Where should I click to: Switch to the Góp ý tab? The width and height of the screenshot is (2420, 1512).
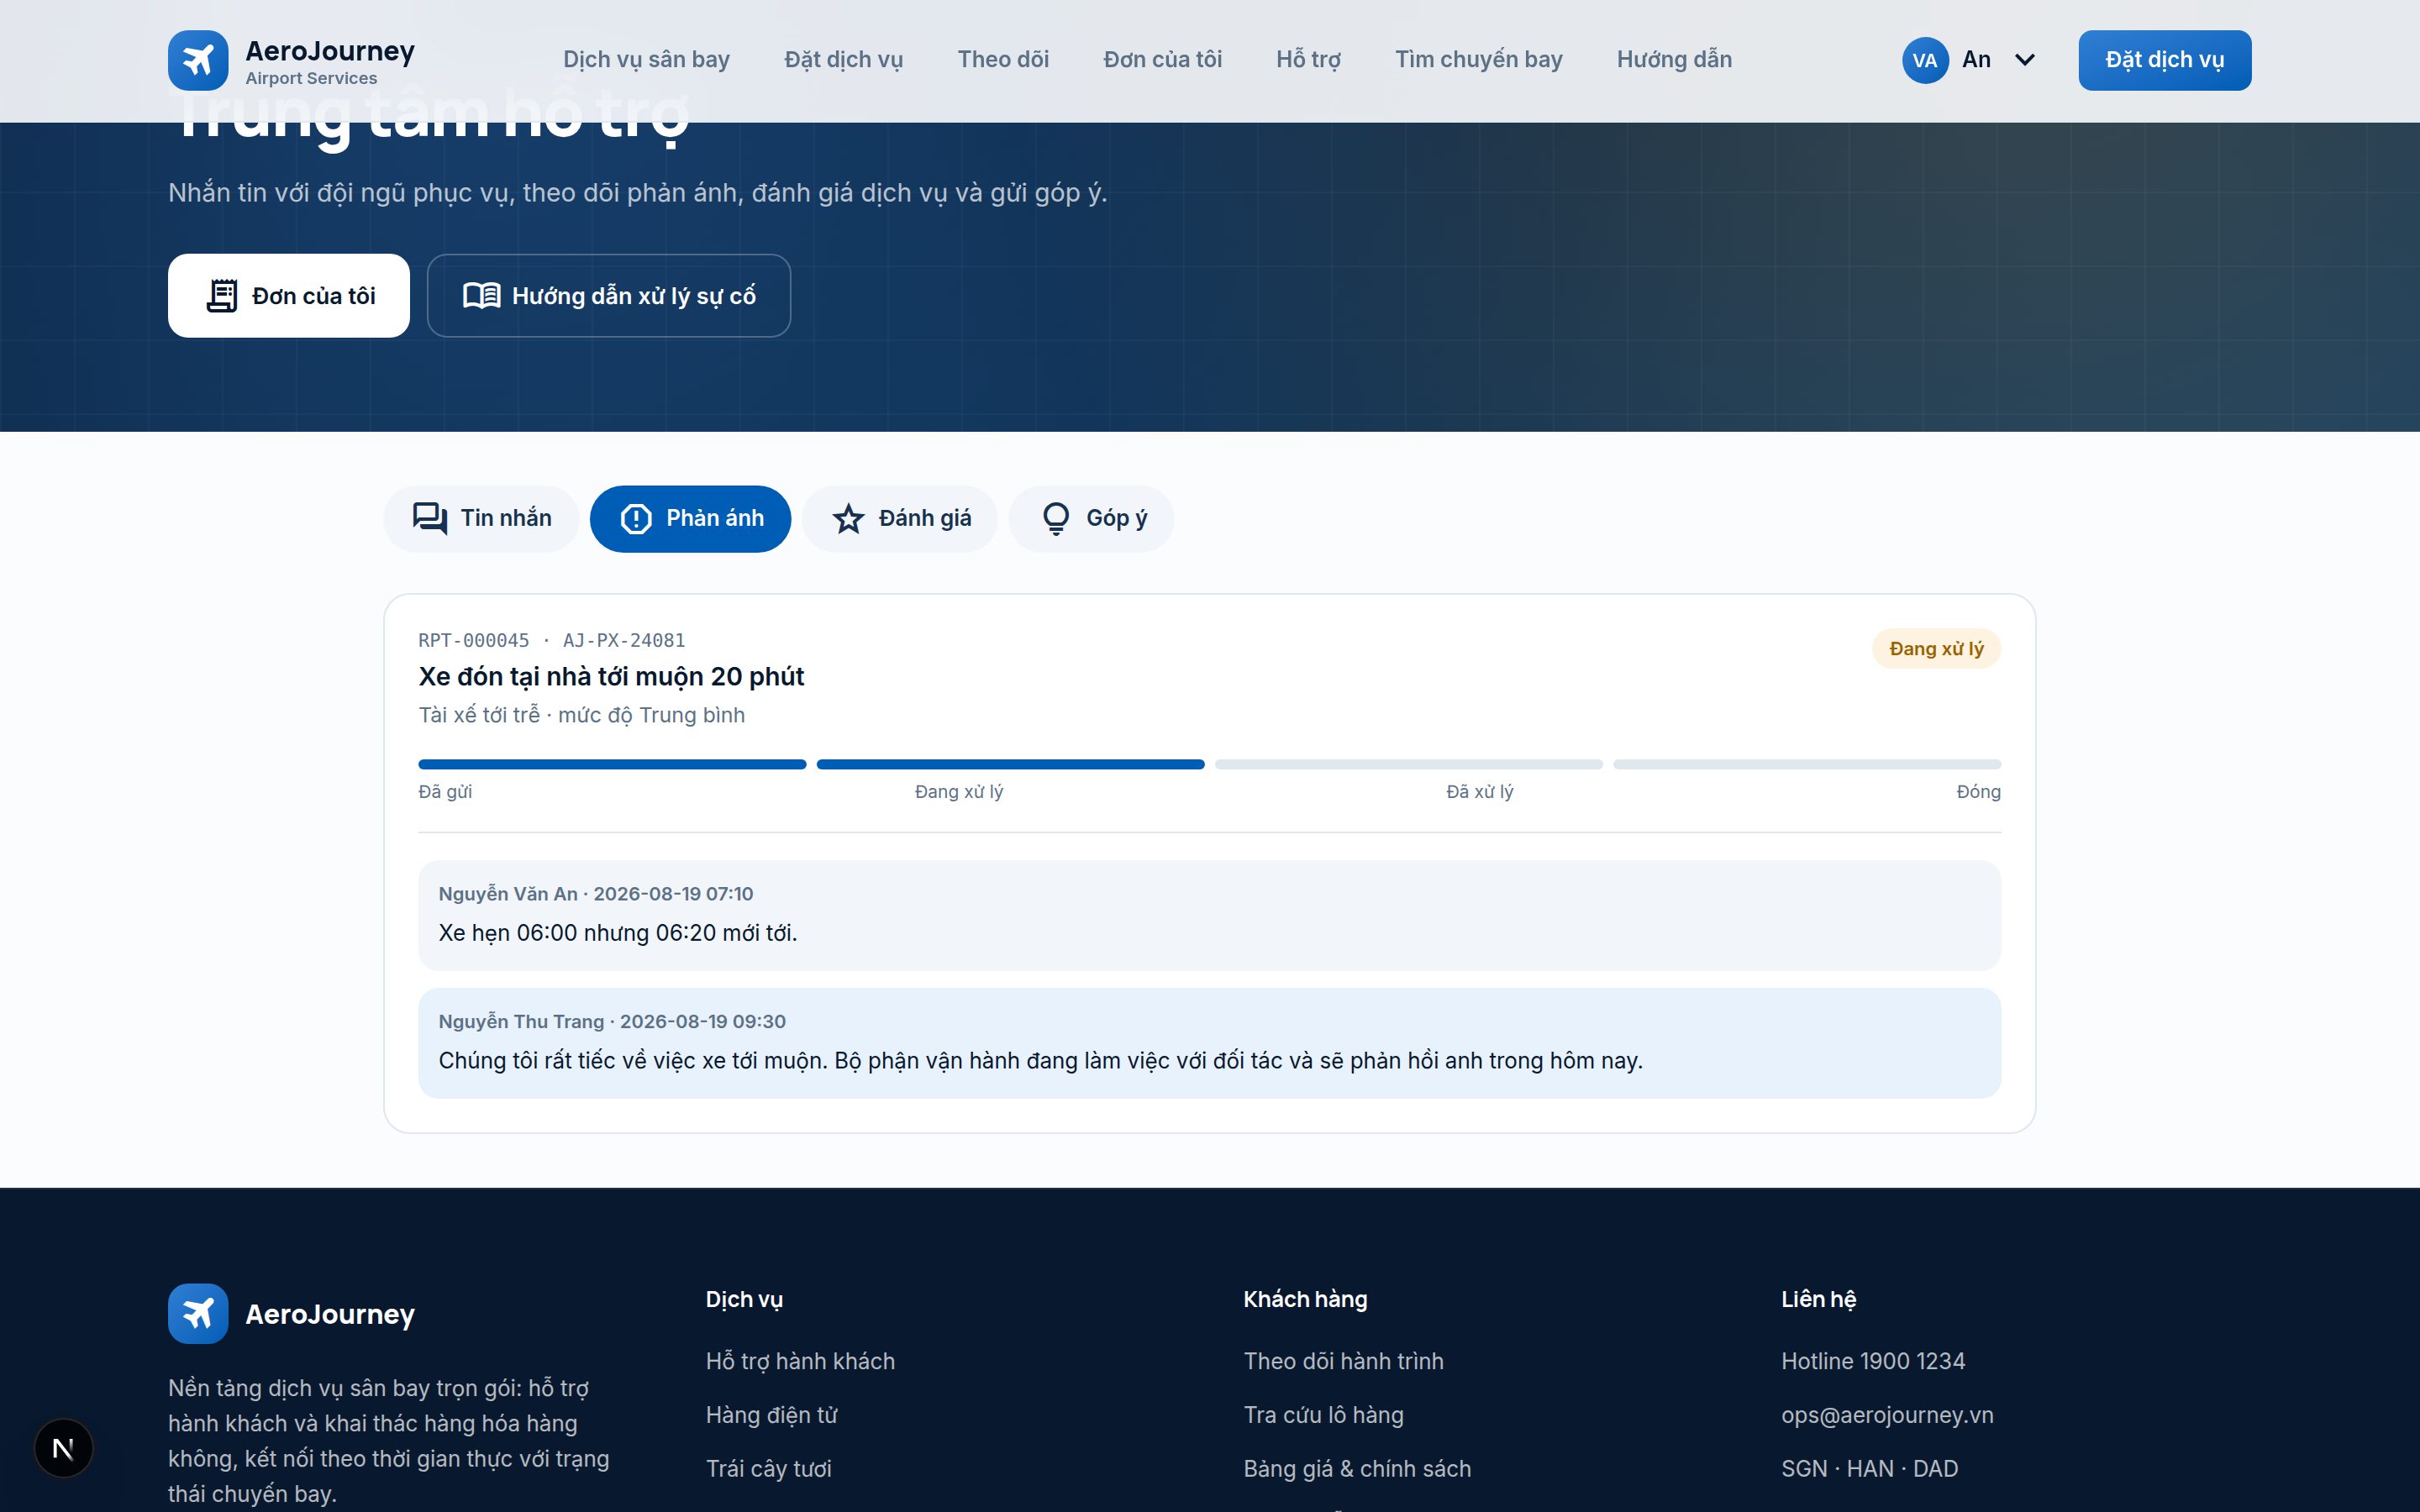tap(1091, 518)
